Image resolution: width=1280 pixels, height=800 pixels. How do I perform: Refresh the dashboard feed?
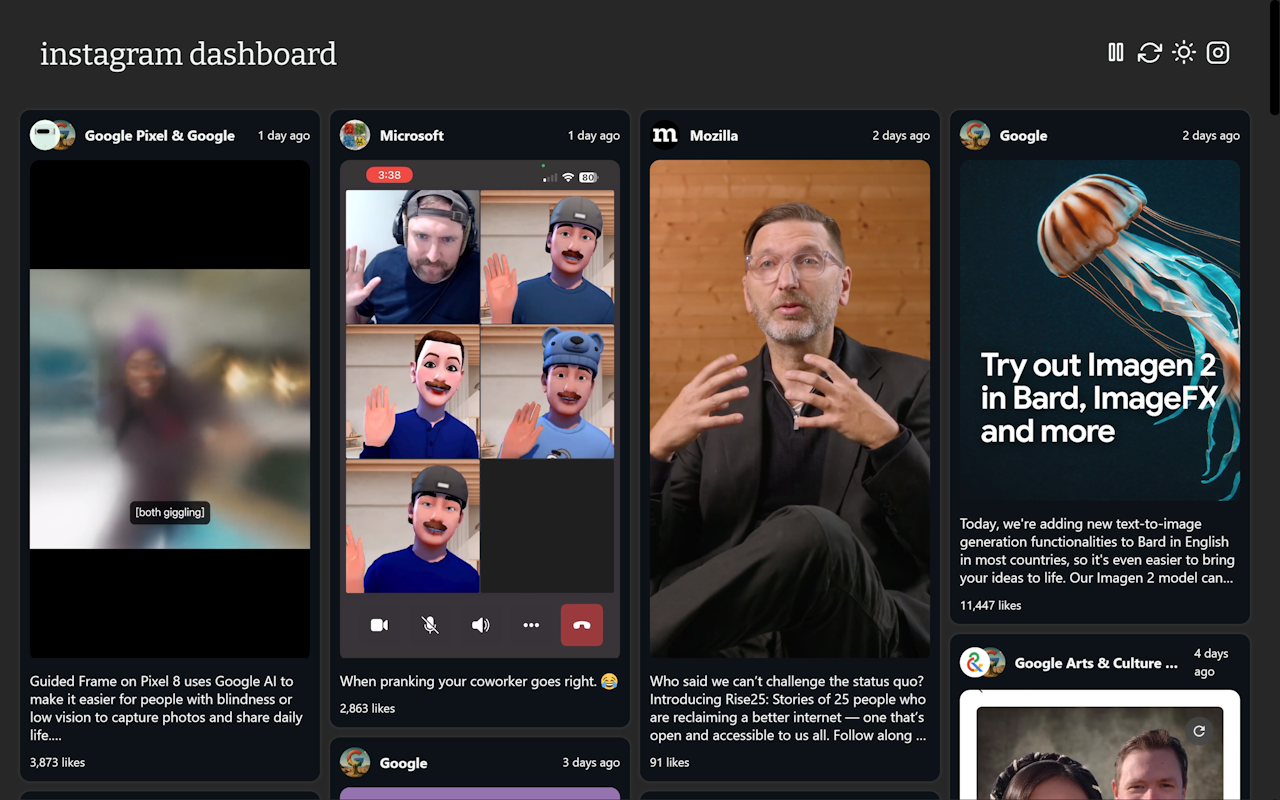1150,52
